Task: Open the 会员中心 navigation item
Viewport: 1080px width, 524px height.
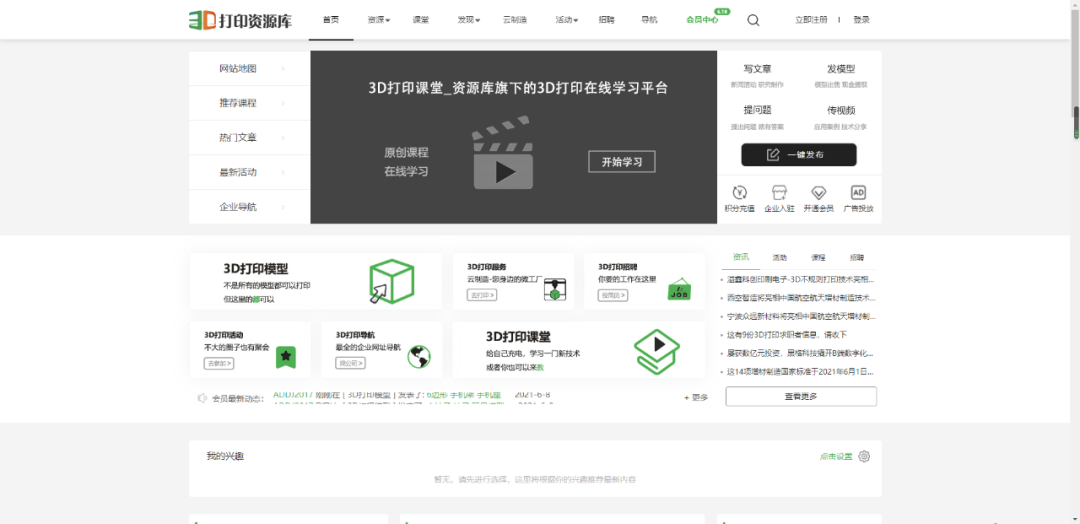Action: pos(702,20)
